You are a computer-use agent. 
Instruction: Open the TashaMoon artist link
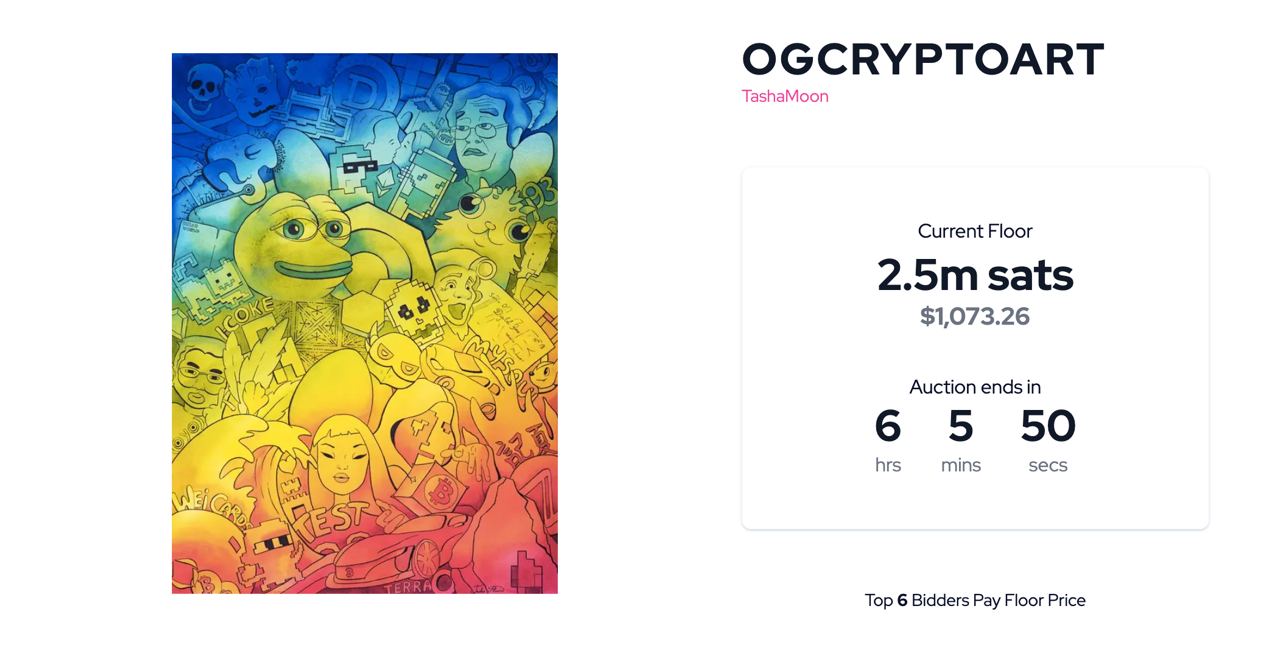coord(785,96)
